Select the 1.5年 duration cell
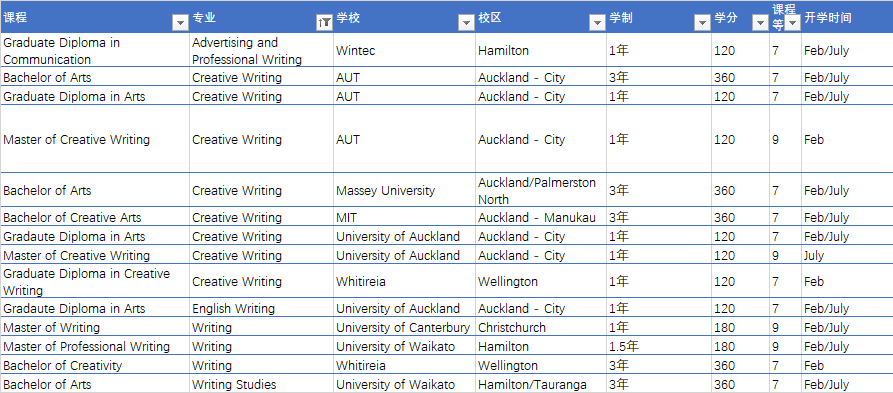This screenshot has height=393, width=893. (659, 346)
